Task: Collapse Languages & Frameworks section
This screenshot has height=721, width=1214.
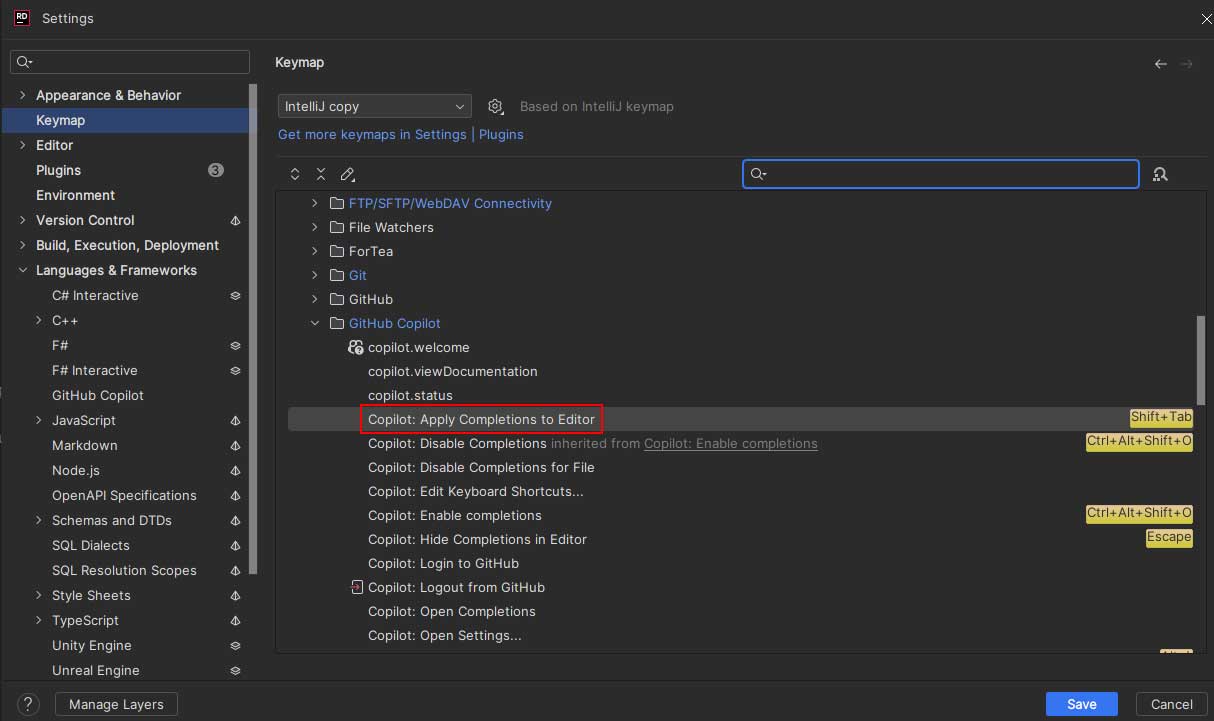Action: coord(22,270)
